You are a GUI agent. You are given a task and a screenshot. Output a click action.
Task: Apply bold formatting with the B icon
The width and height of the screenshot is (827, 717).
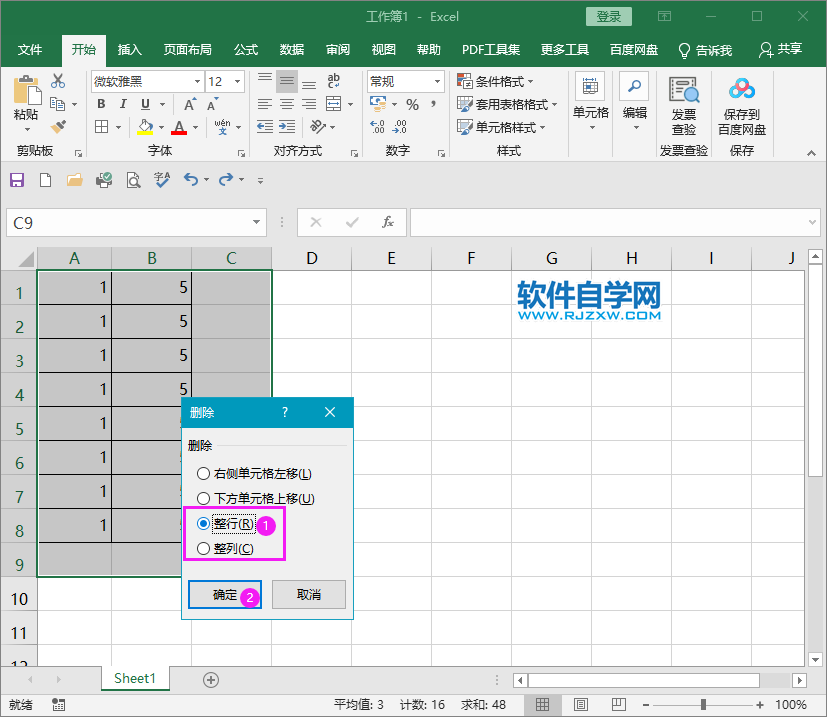tap(100, 103)
